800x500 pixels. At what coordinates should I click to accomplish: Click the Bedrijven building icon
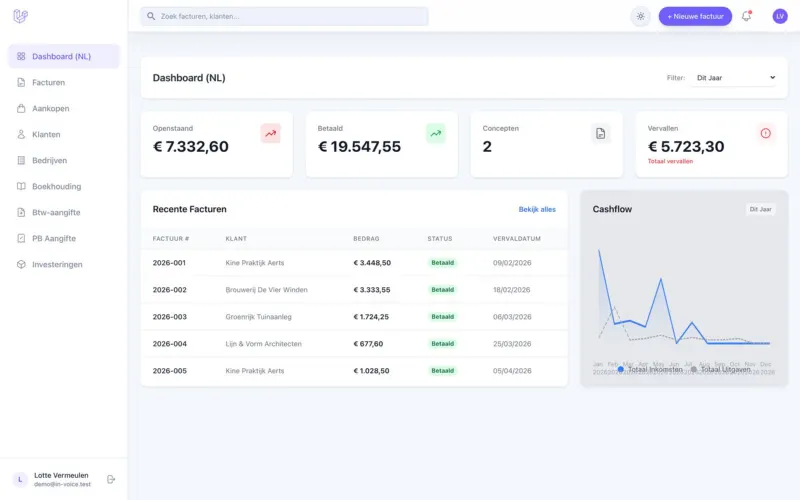coord(21,160)
